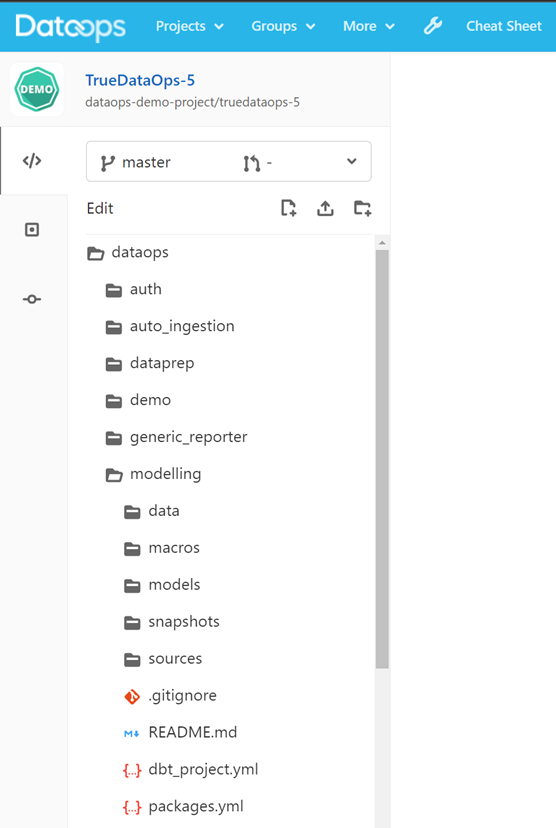Click the file tree scrollbar thumb
Viewport: 556px width, 828px height.
click(382, 459)
